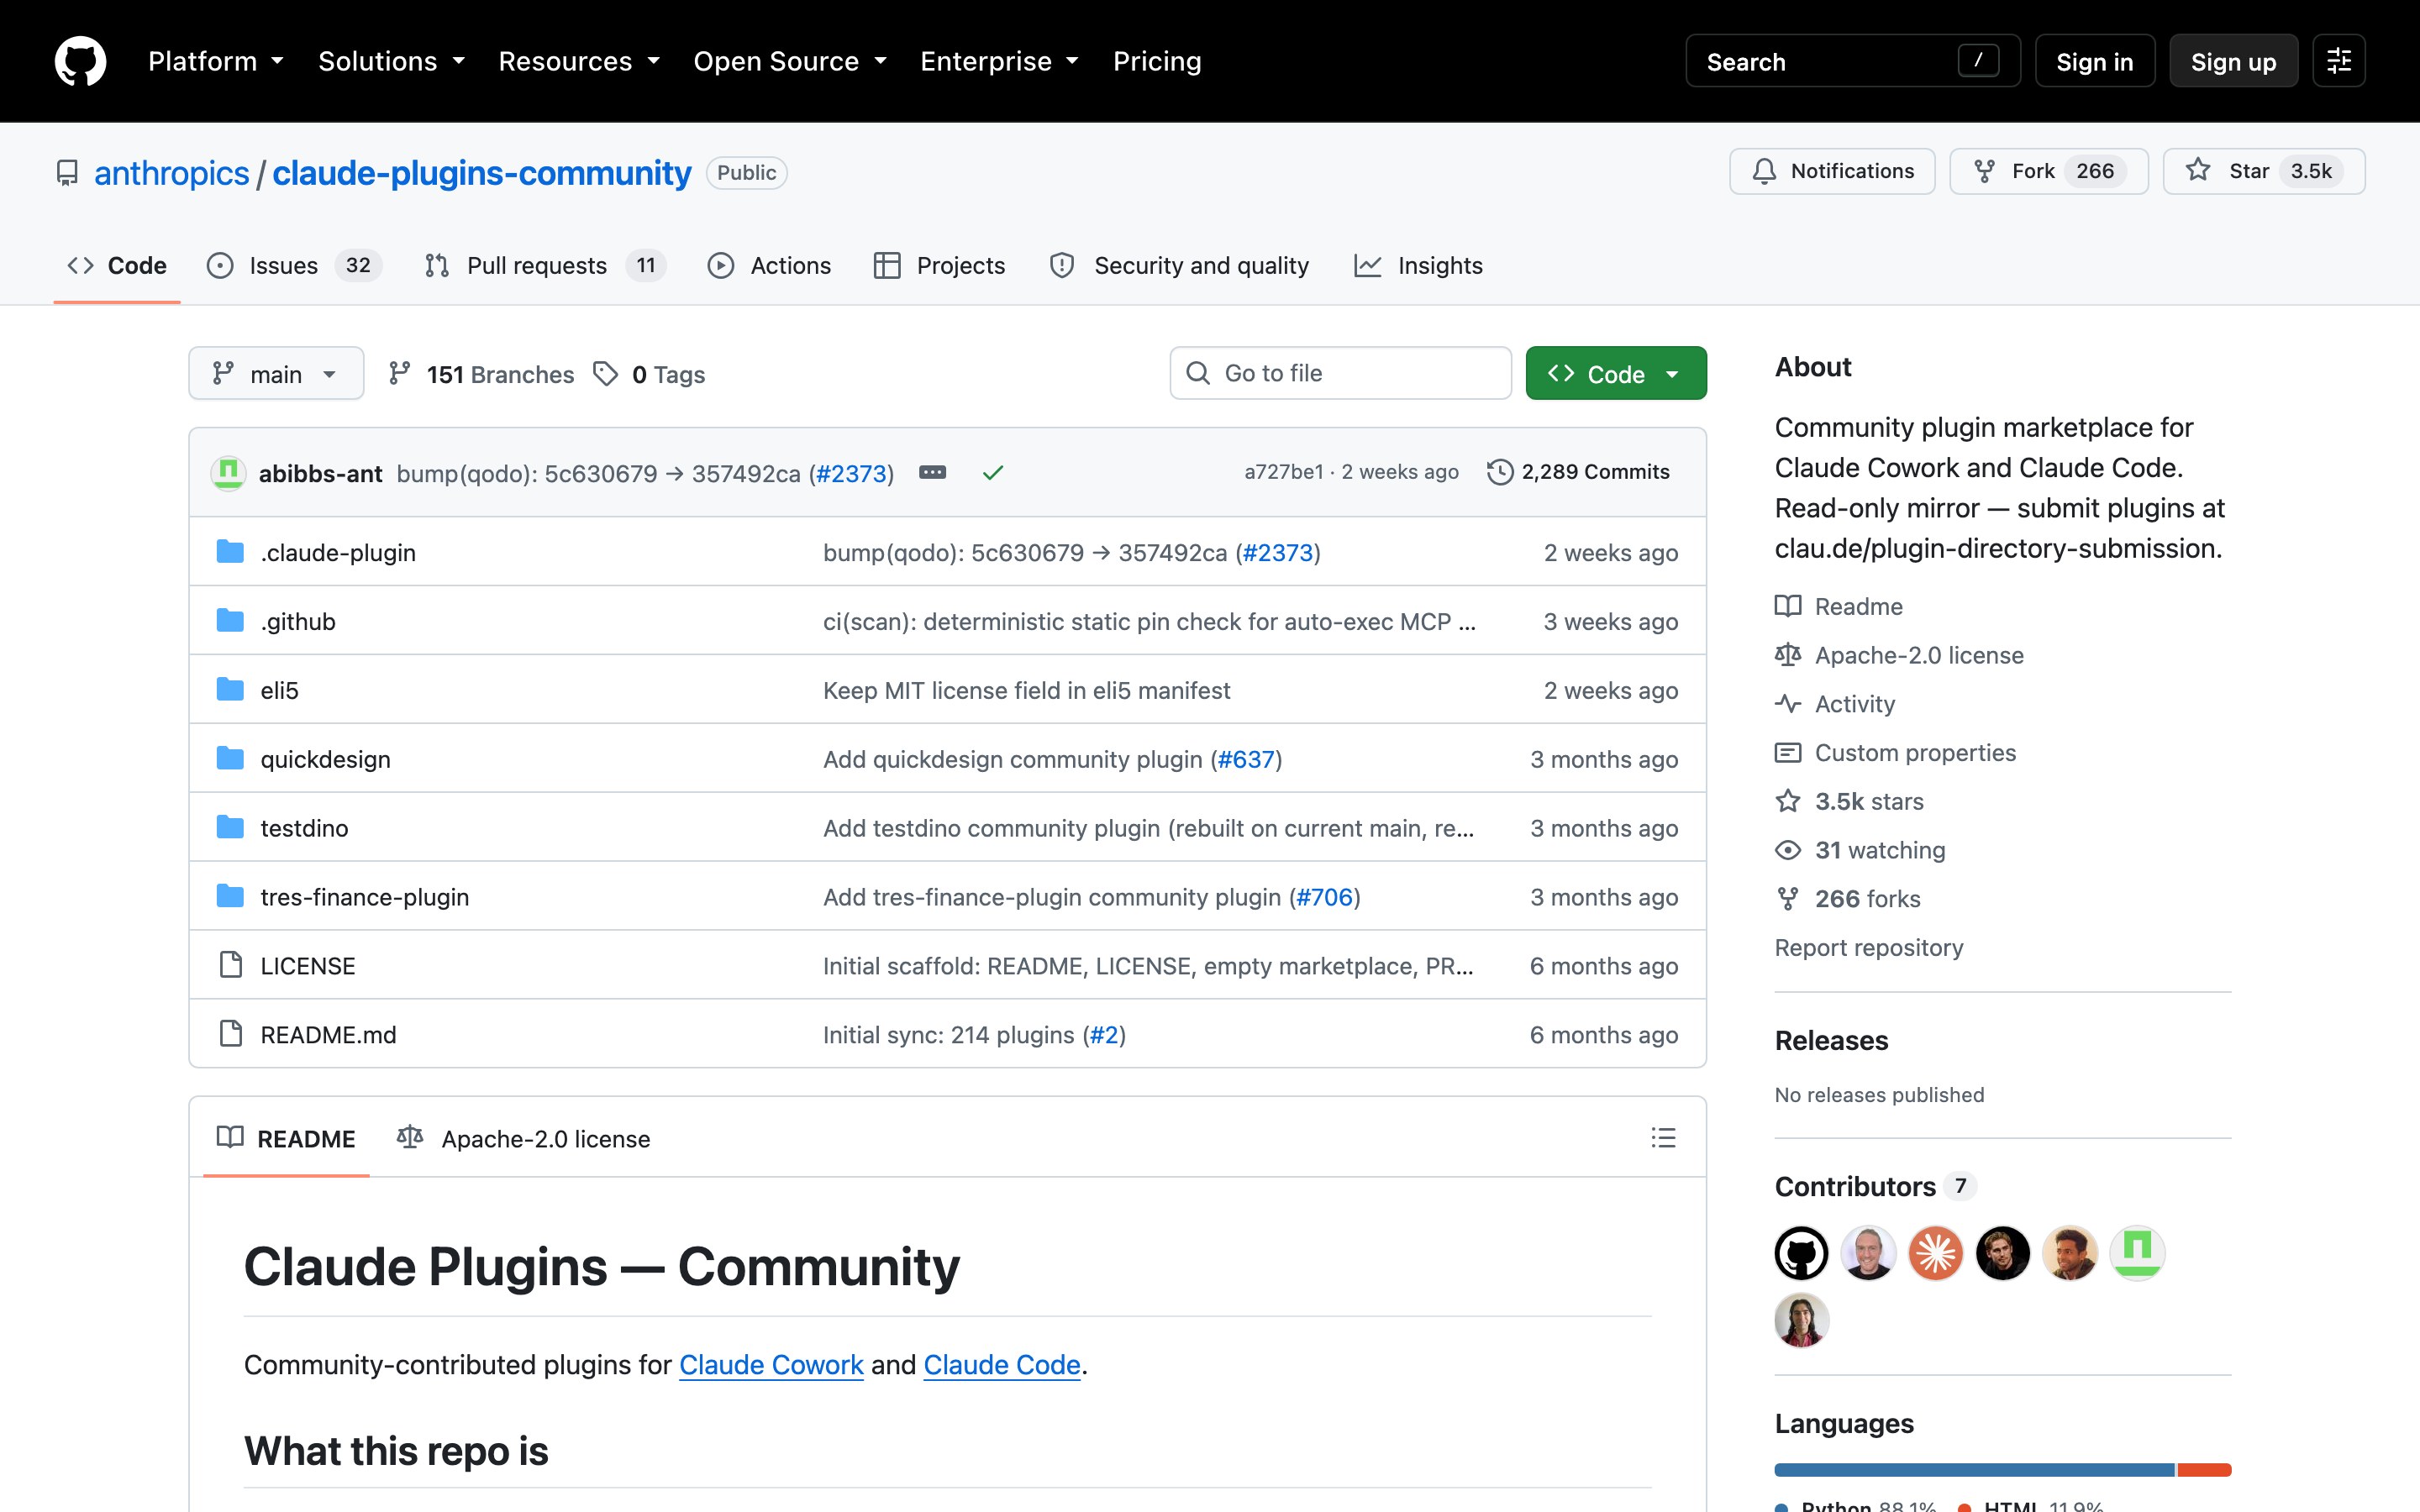Click the branches icon next to 151 Branches
Image resolution: width=2420 pixels, height=1512 pixels.
click(399, 374)
